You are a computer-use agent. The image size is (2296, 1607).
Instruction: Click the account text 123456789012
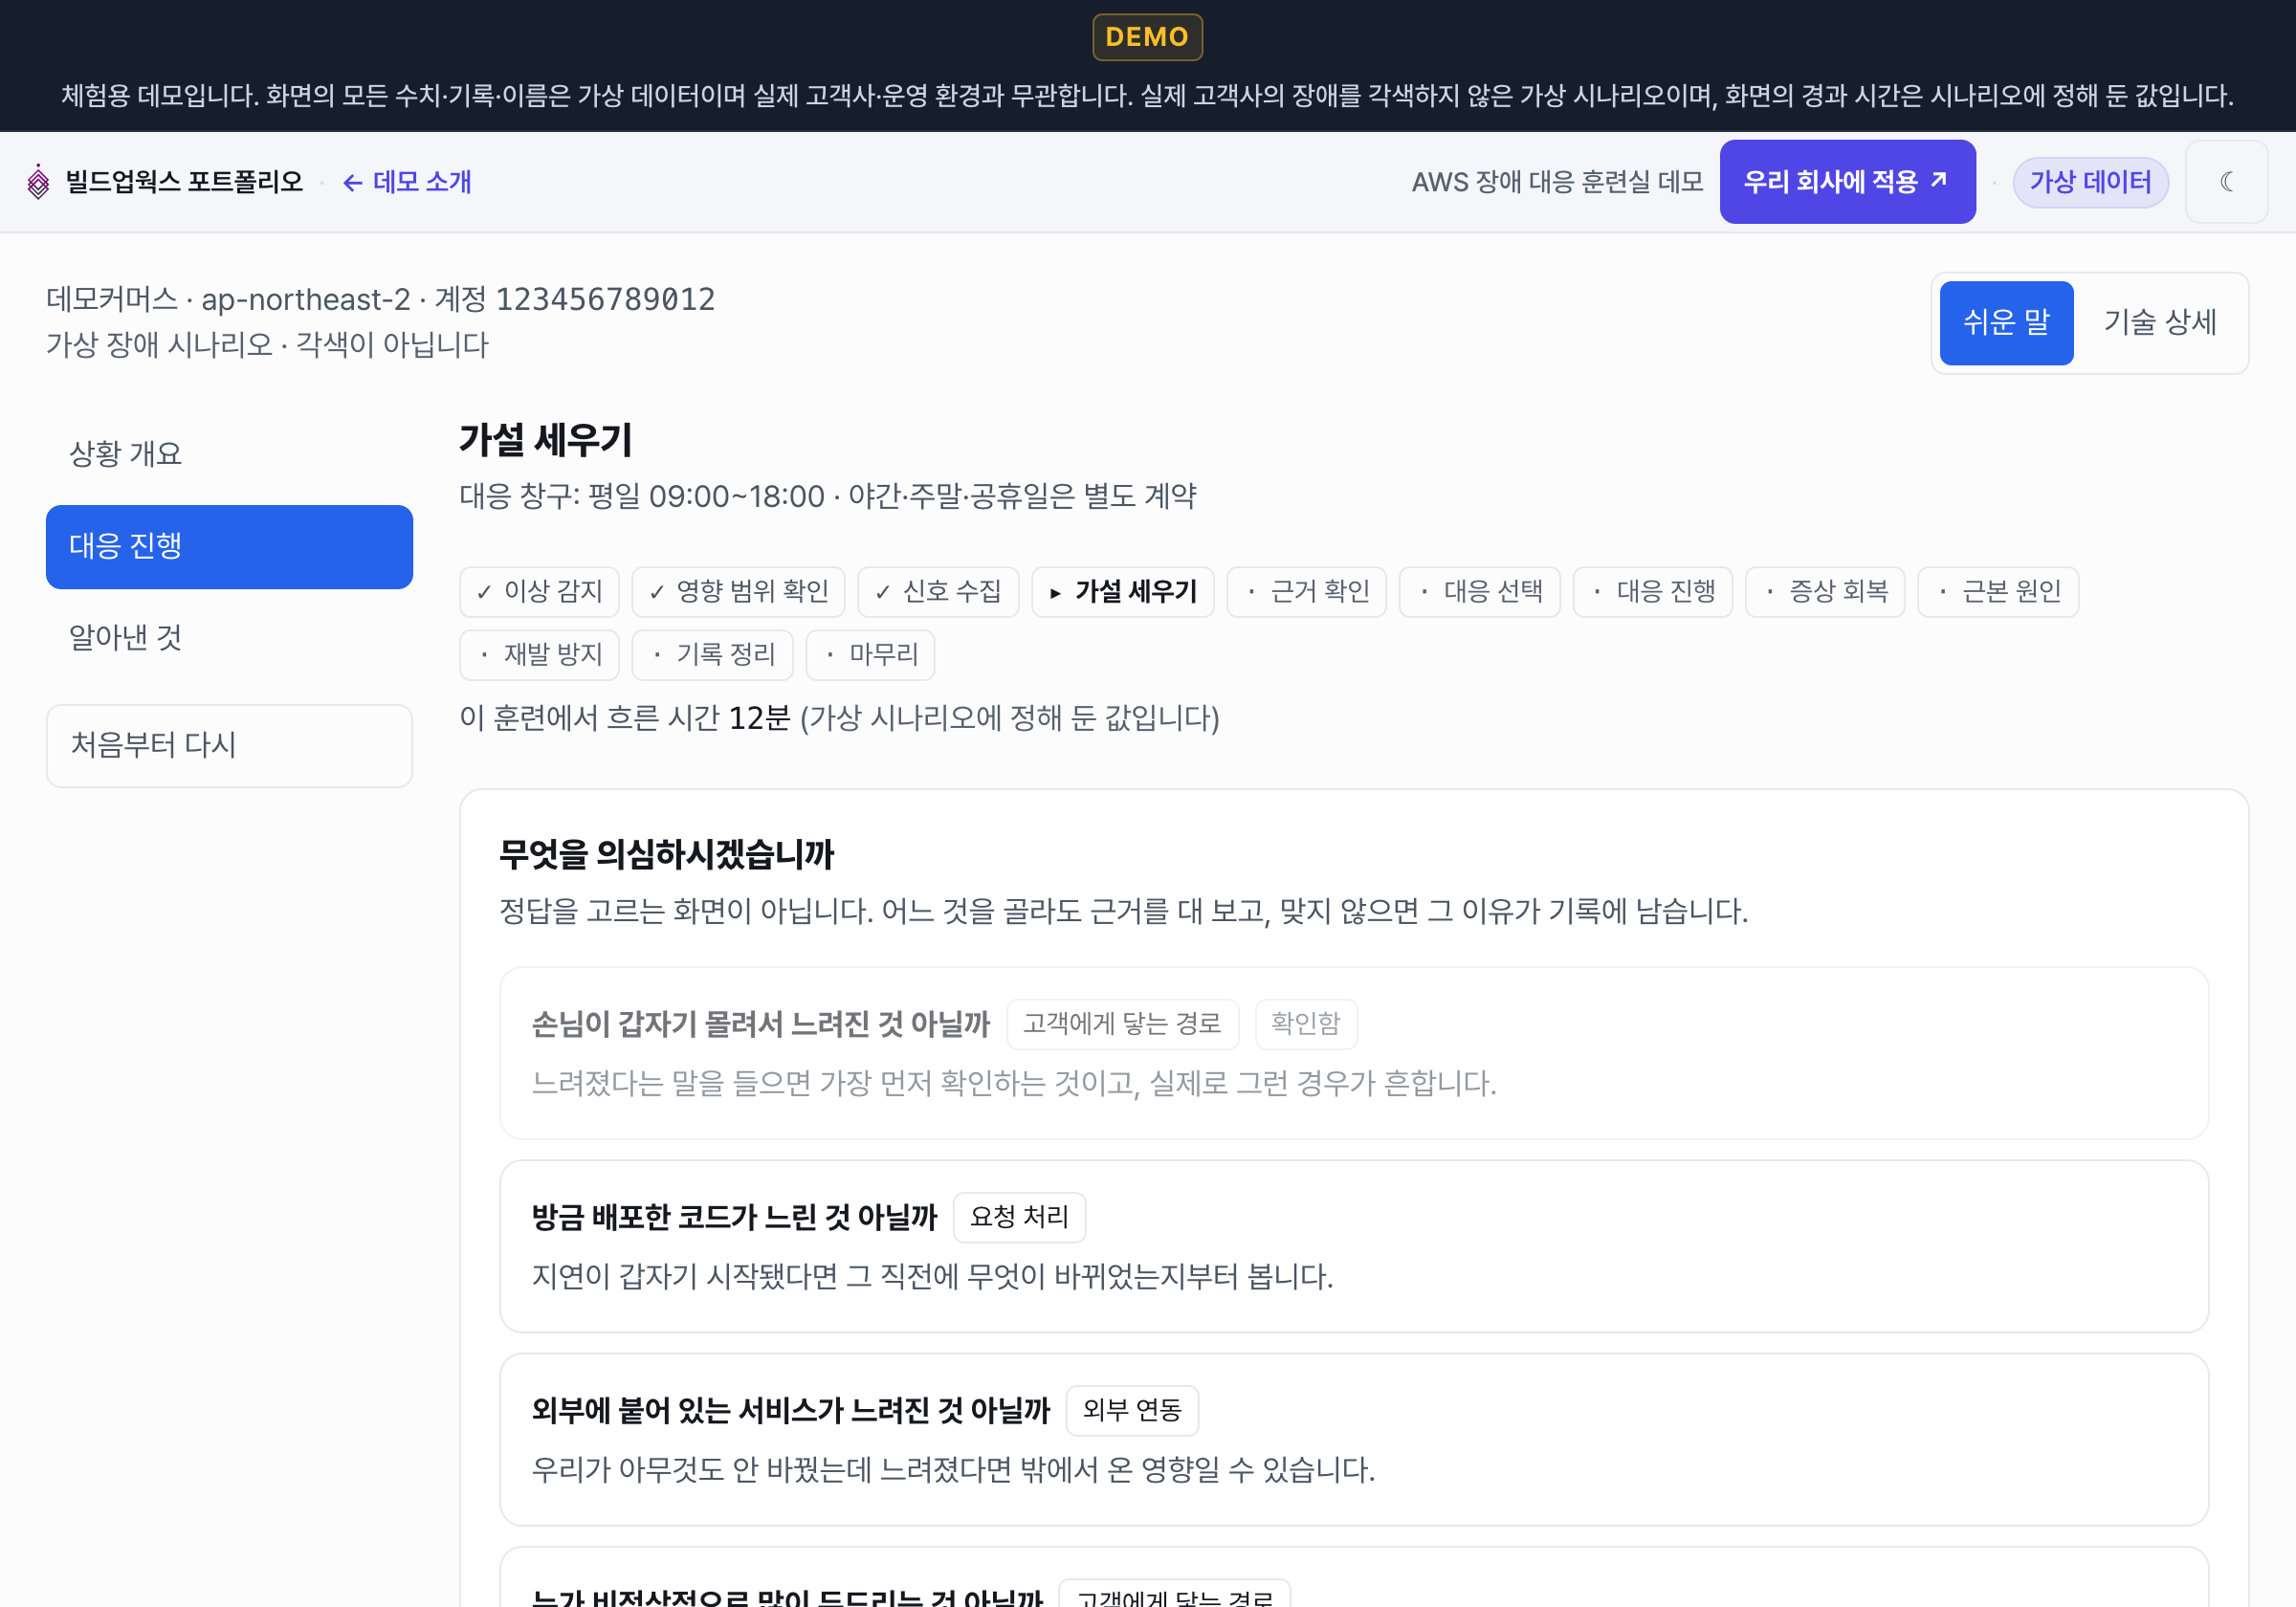click(605, 299)
